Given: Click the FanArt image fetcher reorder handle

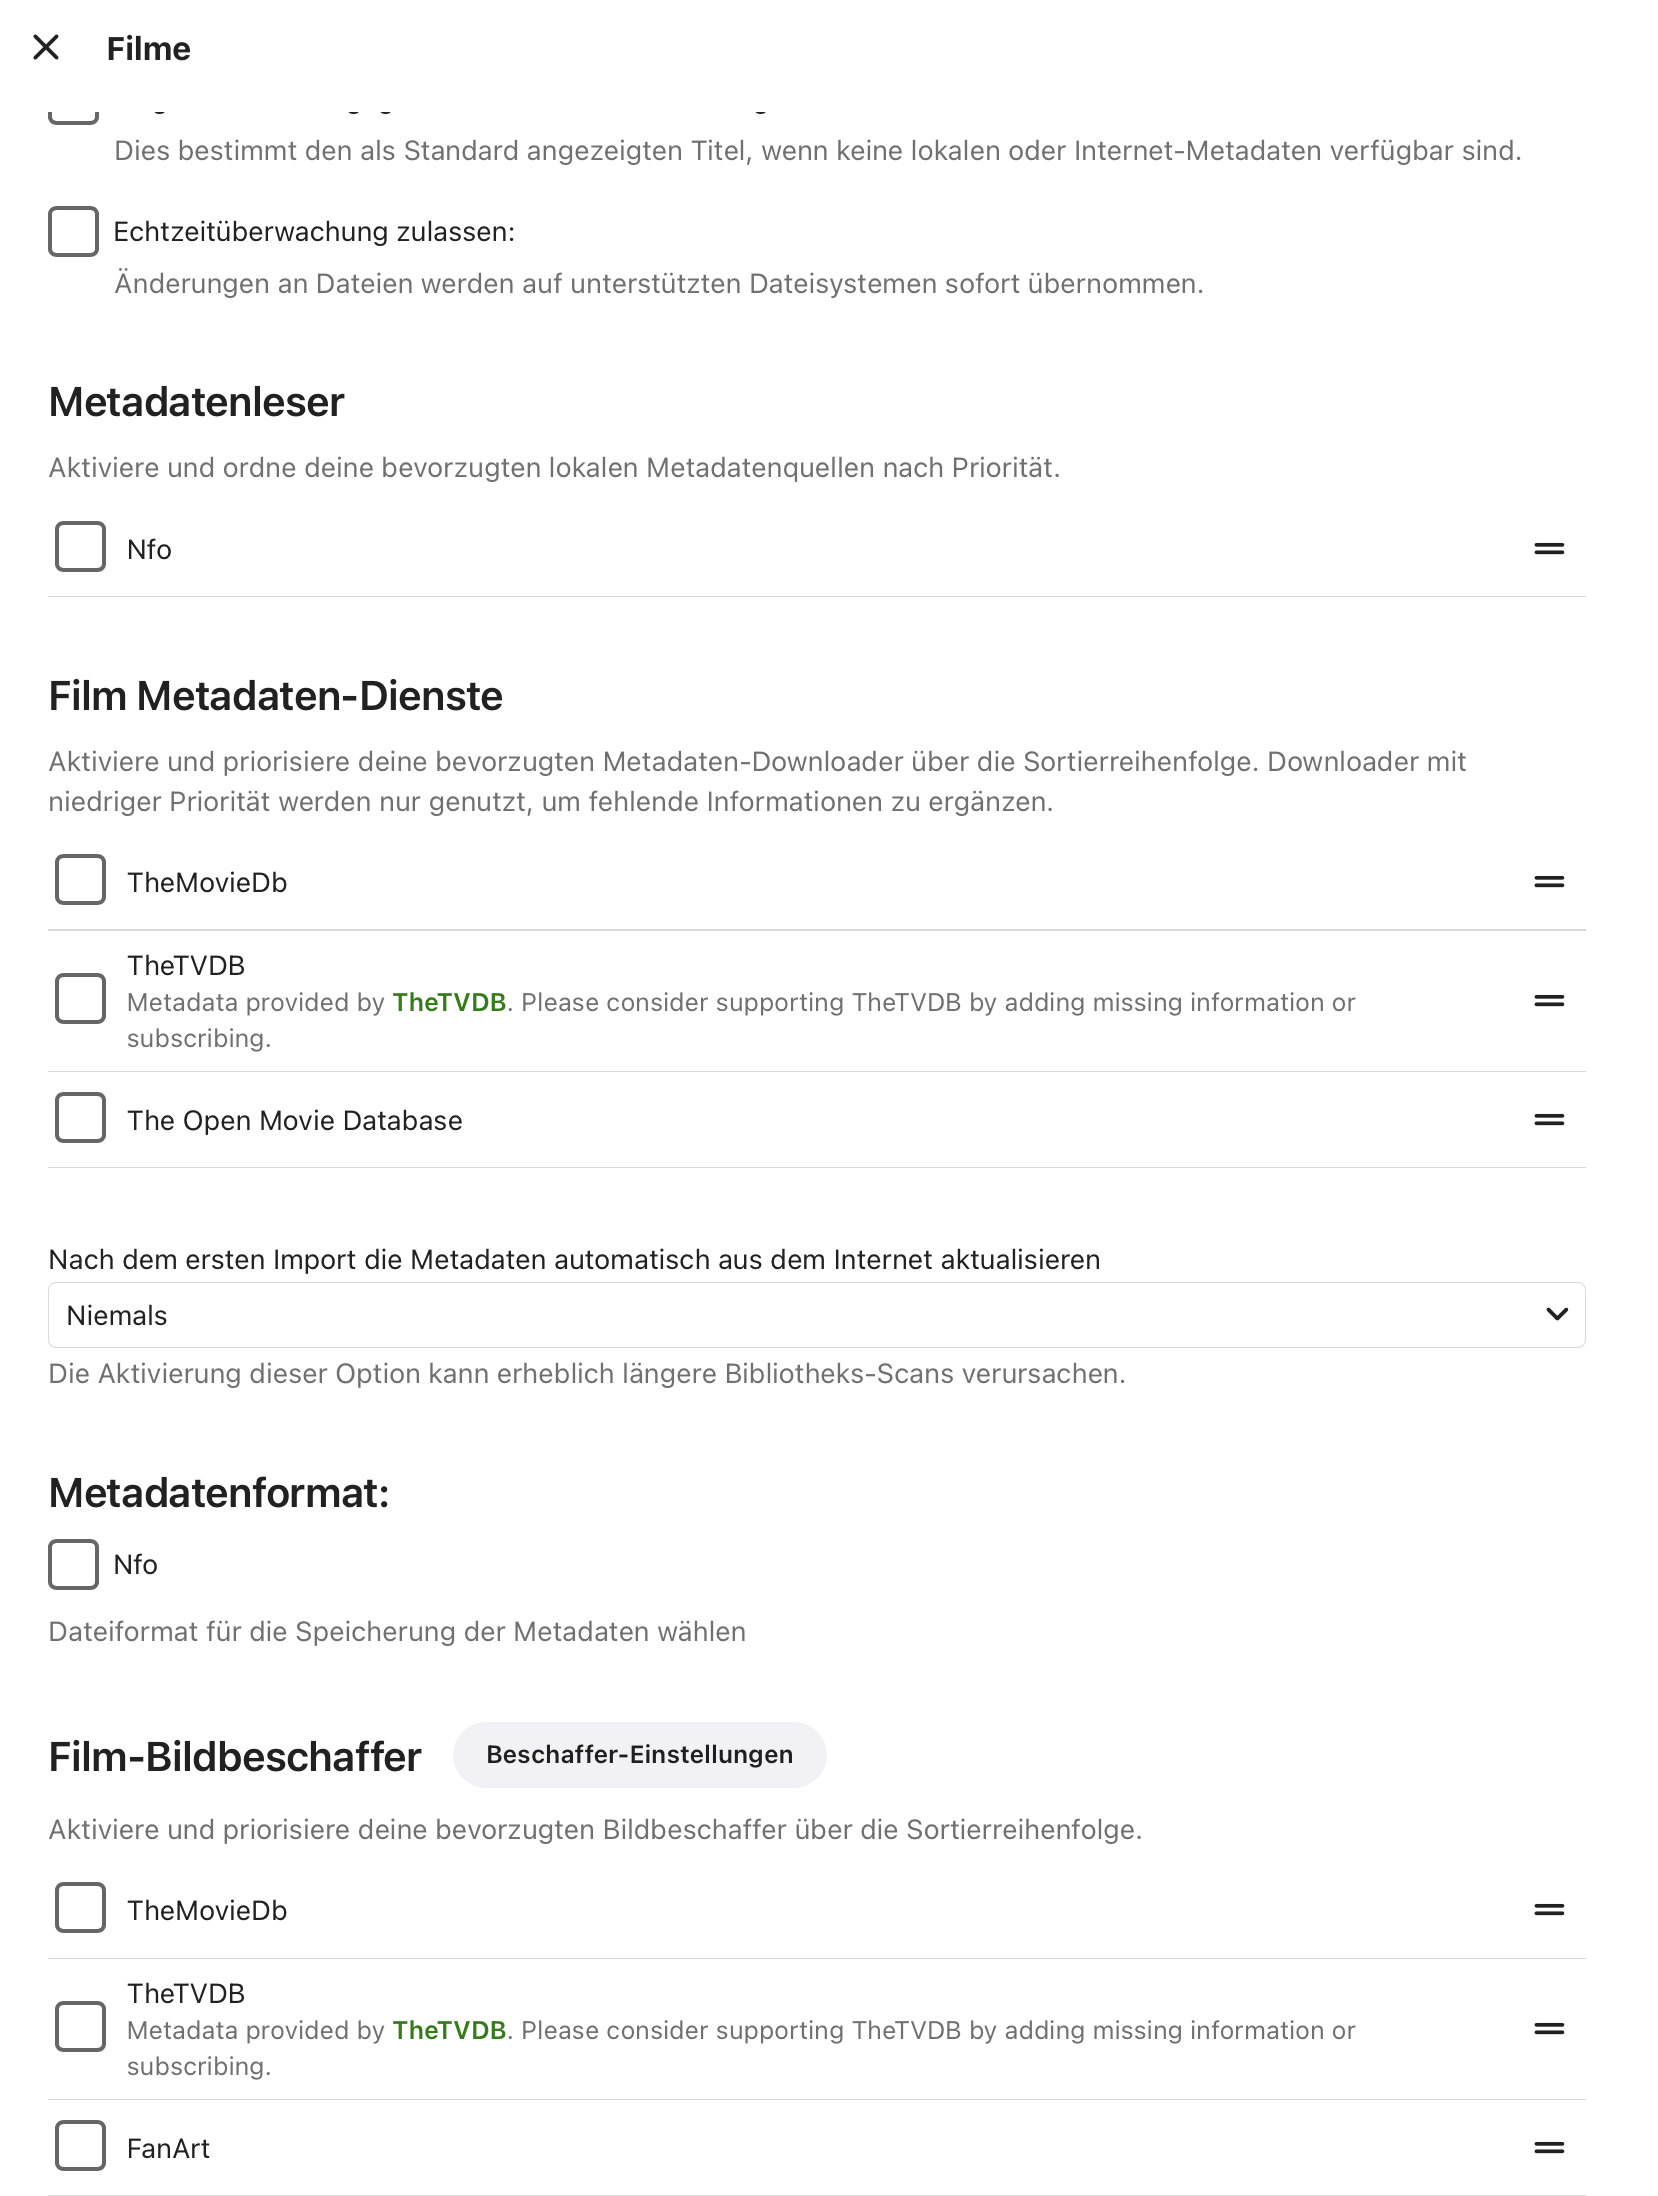Looking at the screenshot, I should click(1548, 2148).
